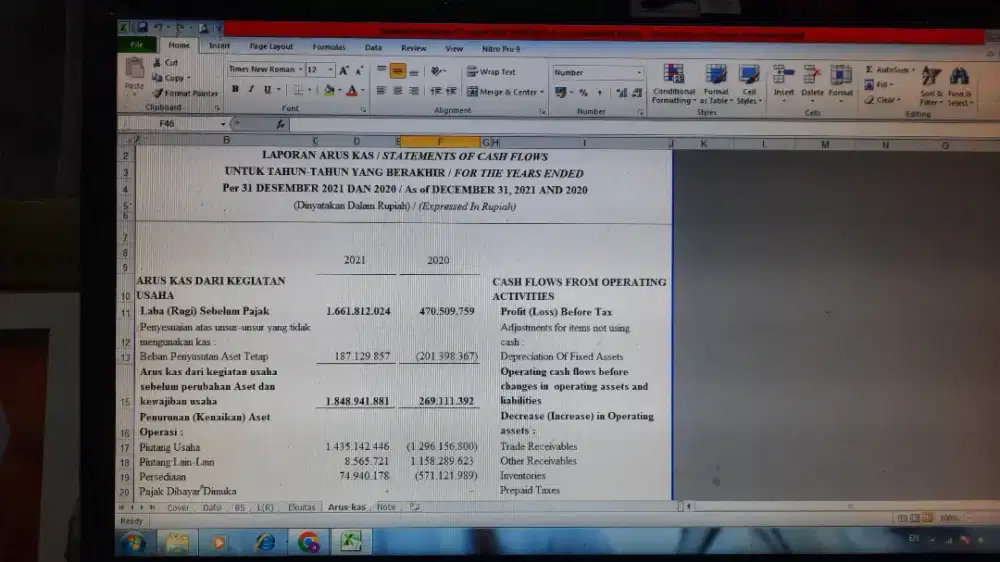Open File Explorer from the taskbar

(x=177, y=542)
